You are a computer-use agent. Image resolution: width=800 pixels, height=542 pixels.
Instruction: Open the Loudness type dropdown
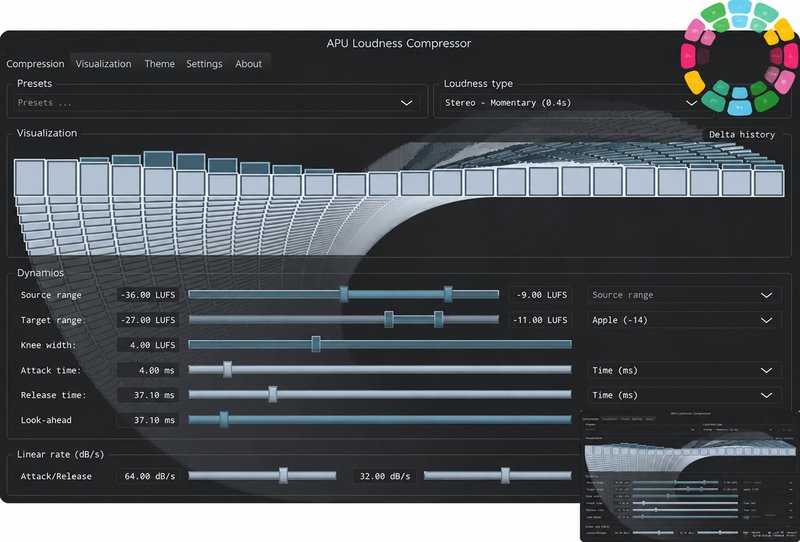click(x=570, y=103)
